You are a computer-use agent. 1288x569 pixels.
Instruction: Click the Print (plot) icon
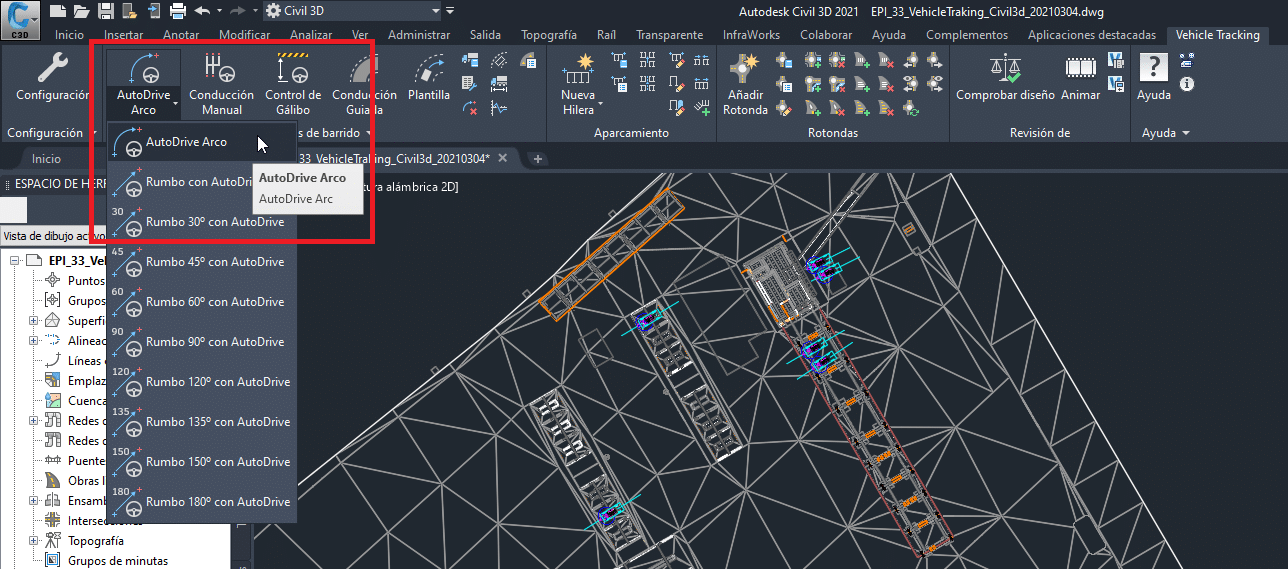pyautogui.click(x=178, y=11)
